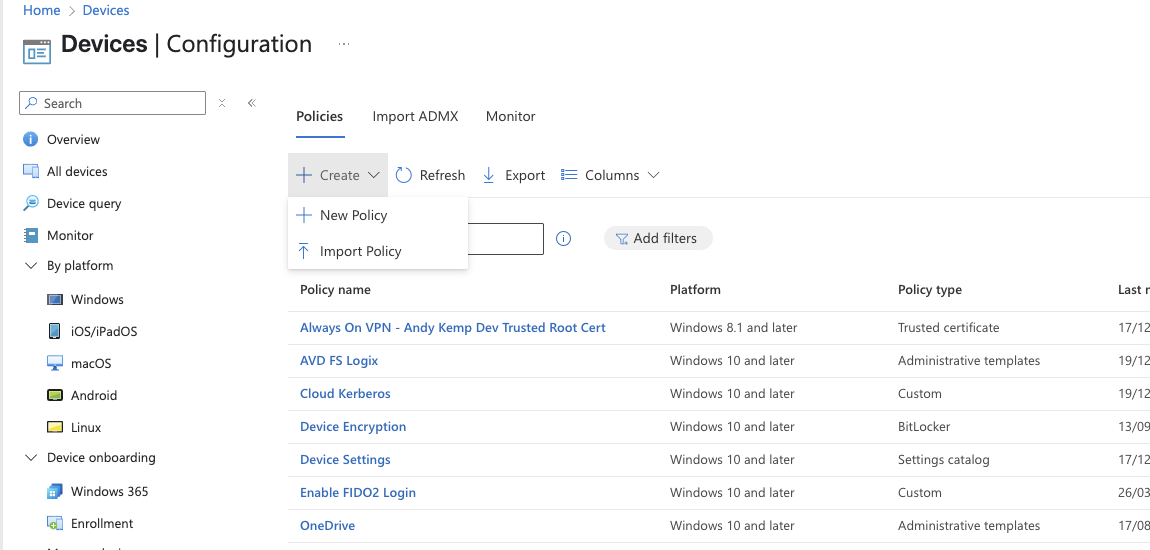Collapse the By platform section
The height and width of the screenshot is (550, 1150).
[30, 266]
